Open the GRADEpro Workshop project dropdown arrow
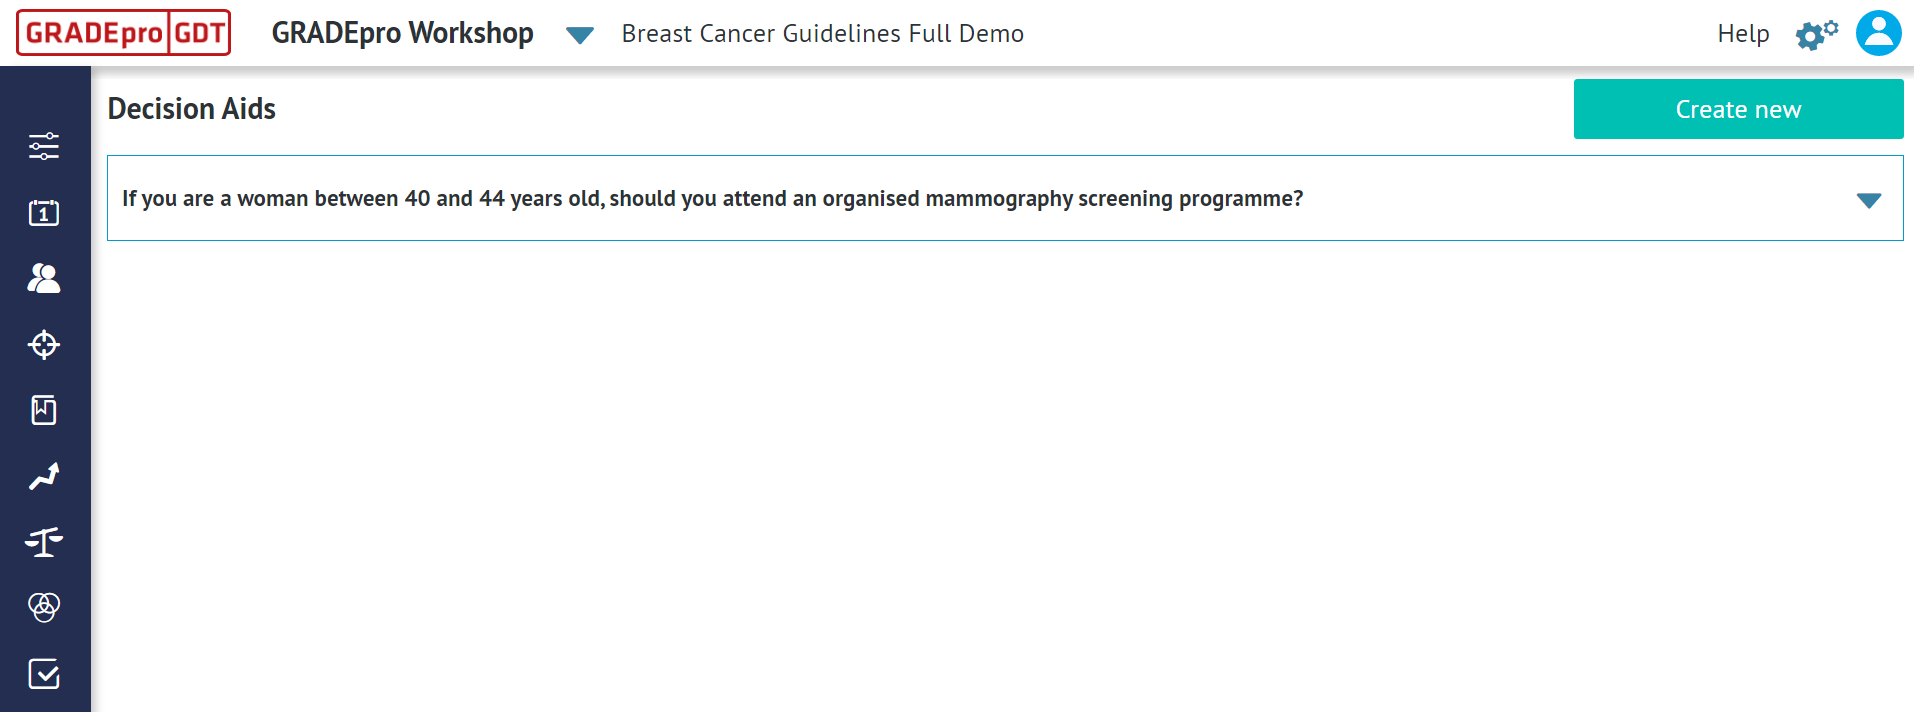 579,34
